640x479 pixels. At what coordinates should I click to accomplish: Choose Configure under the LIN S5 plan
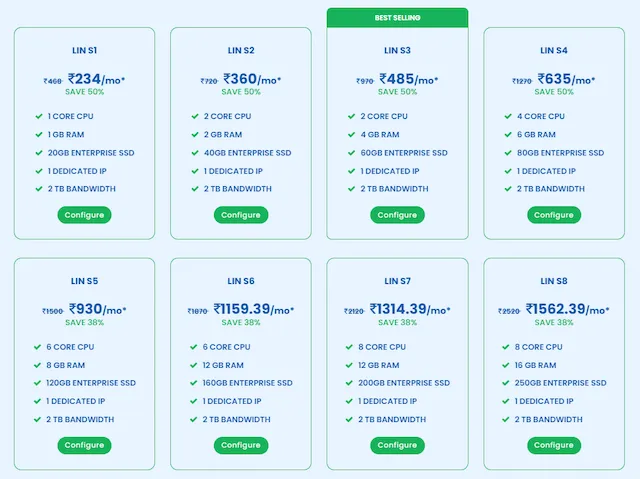[x=84, y=445]
